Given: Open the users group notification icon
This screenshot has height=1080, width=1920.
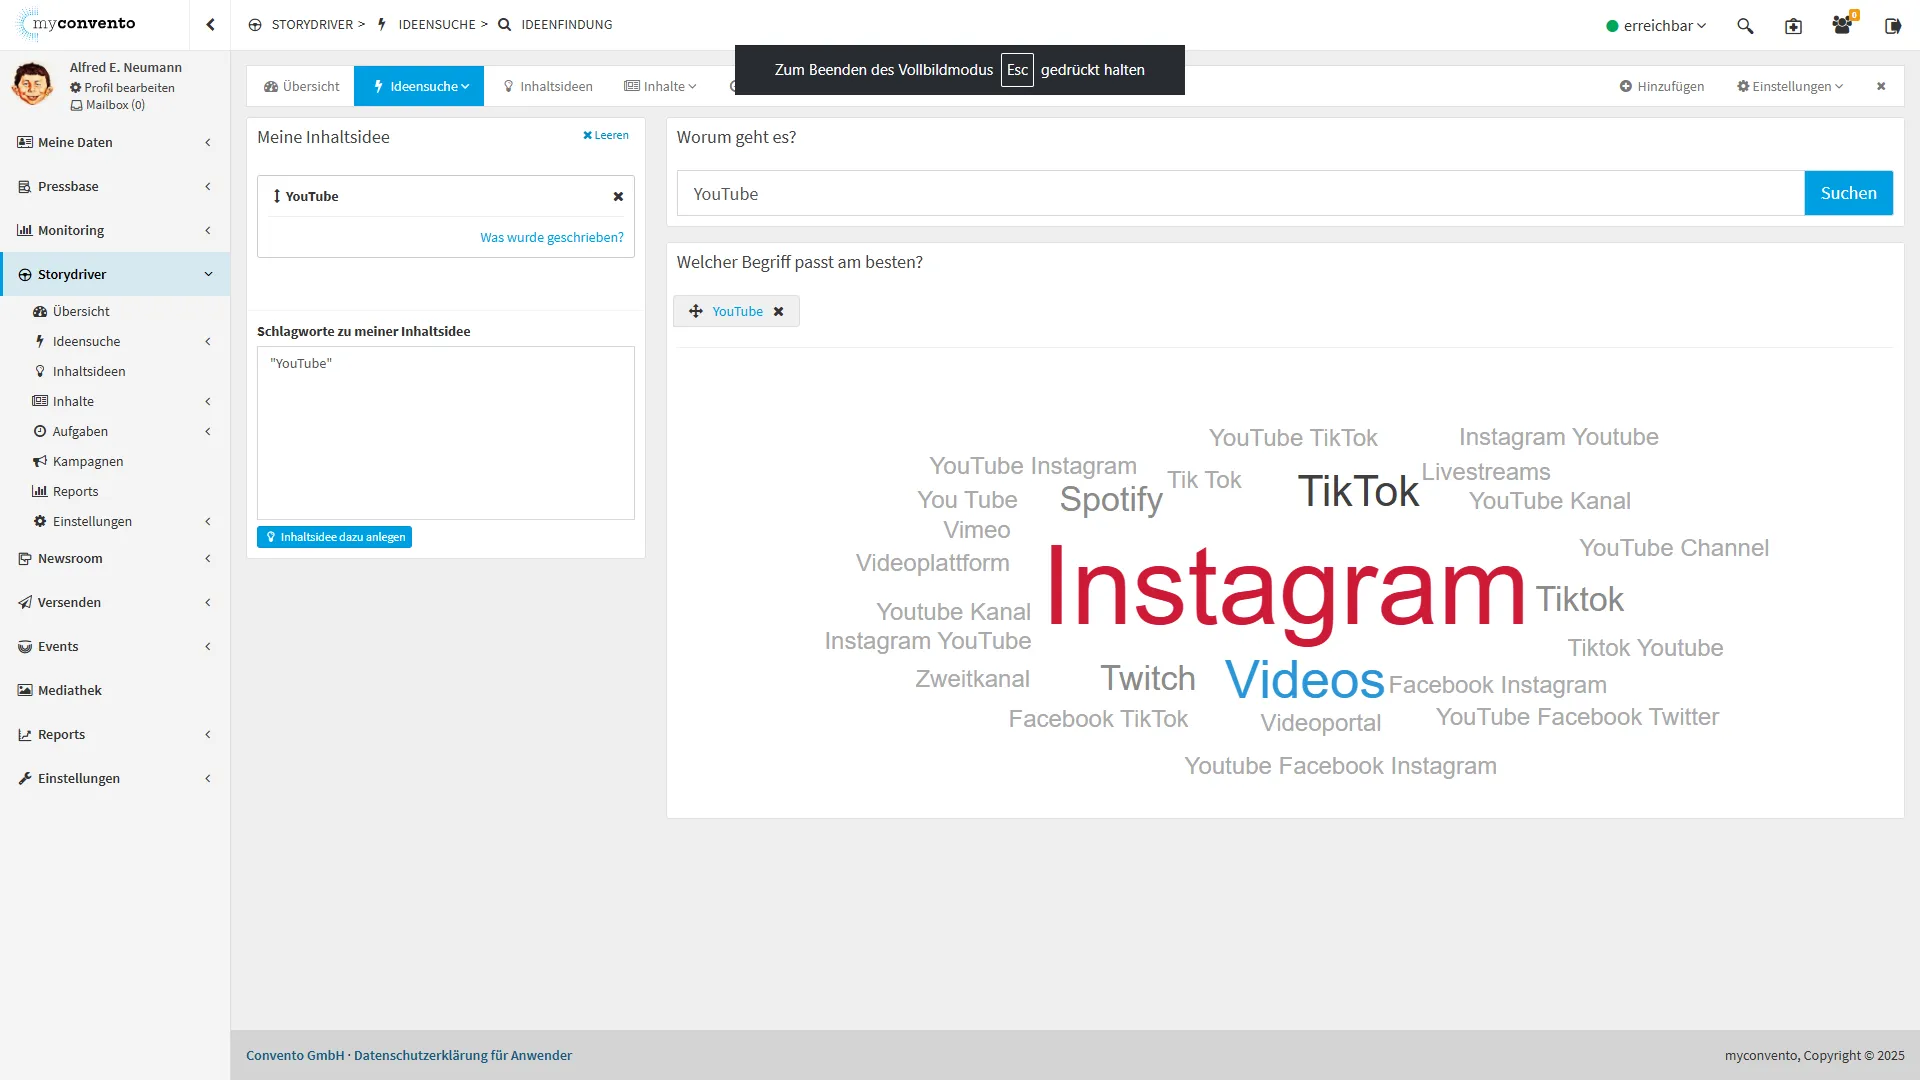Looking at the screenshot, I should click(x=1841, y=26).
